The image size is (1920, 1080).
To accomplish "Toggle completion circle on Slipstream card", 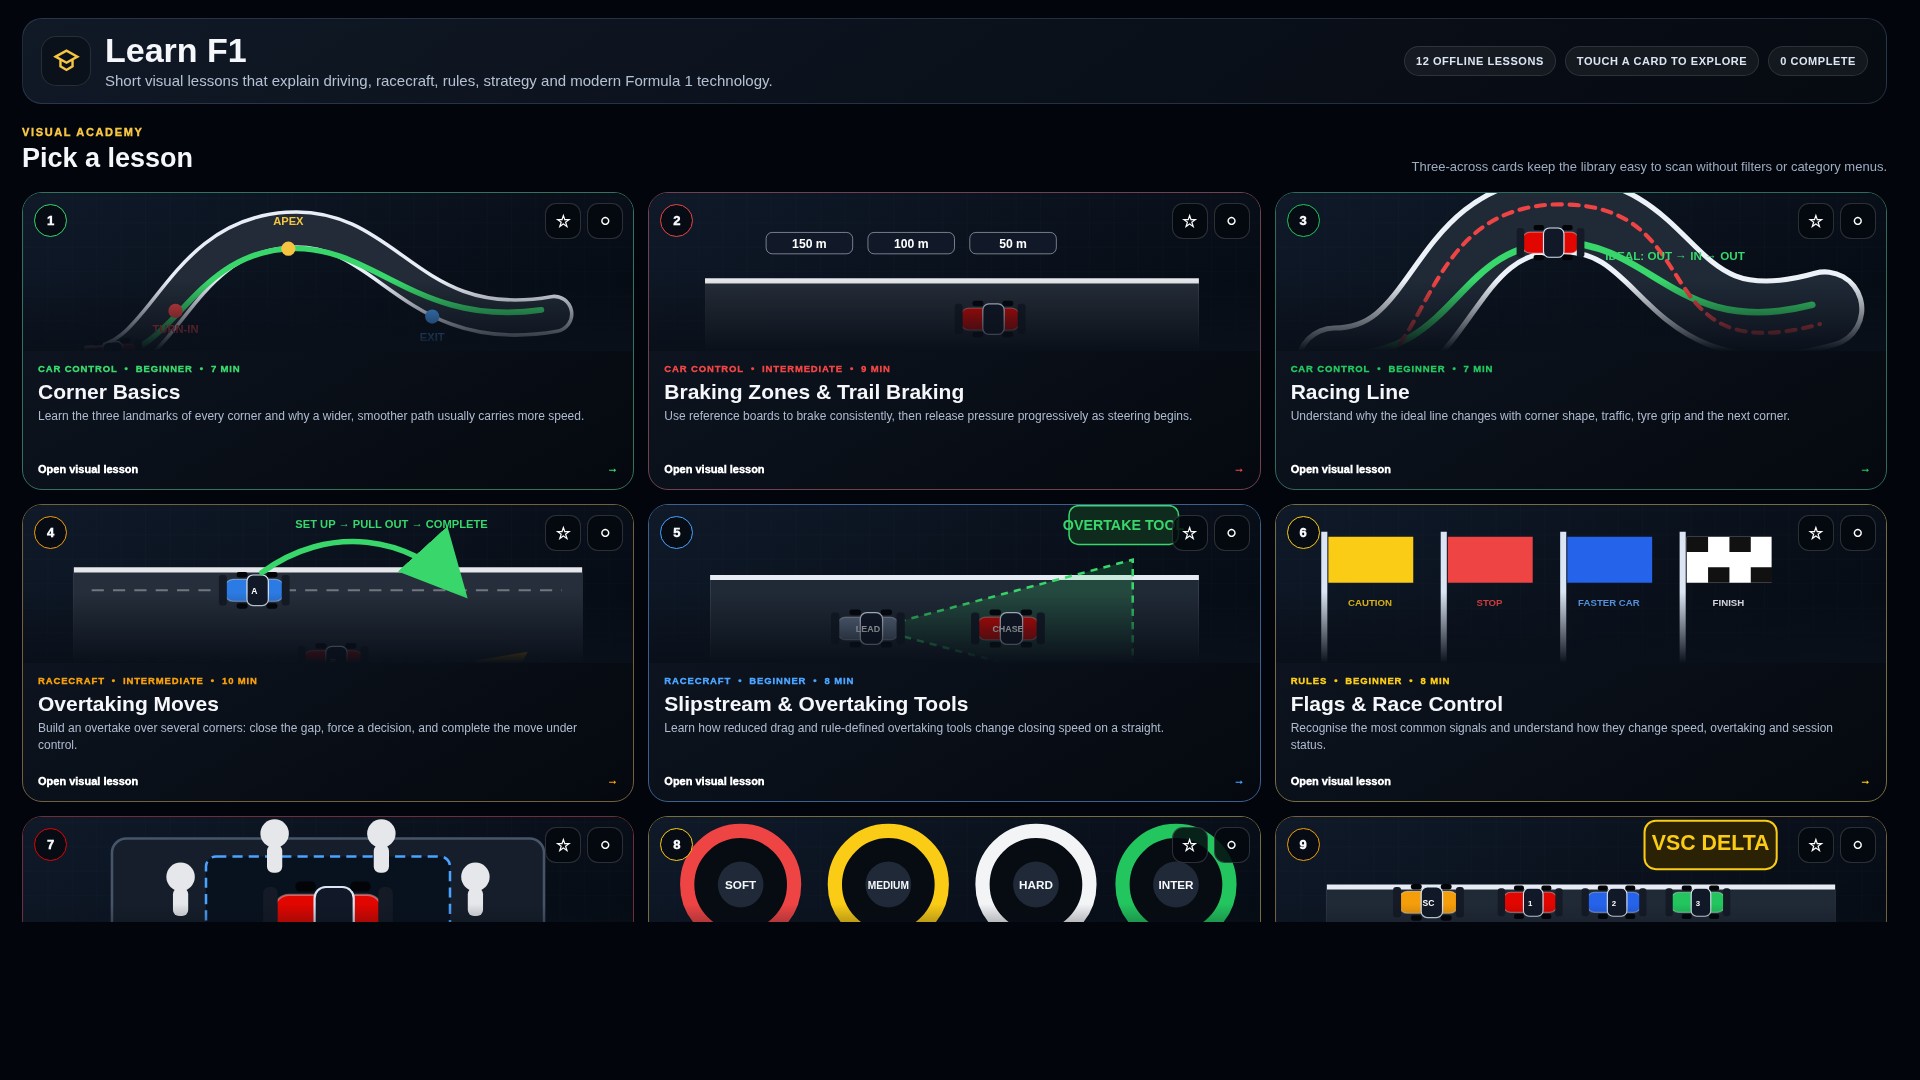I will pyautogui.click(x=1231, y=533).
